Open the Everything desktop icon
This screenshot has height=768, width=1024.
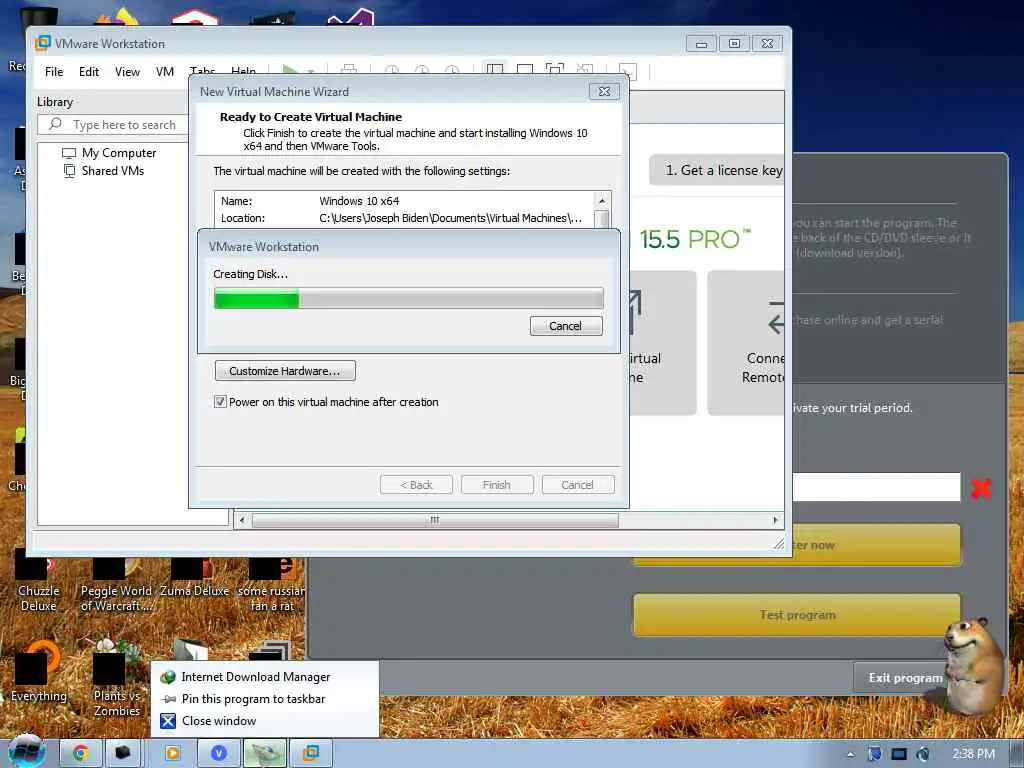click(x=38, y=673)
